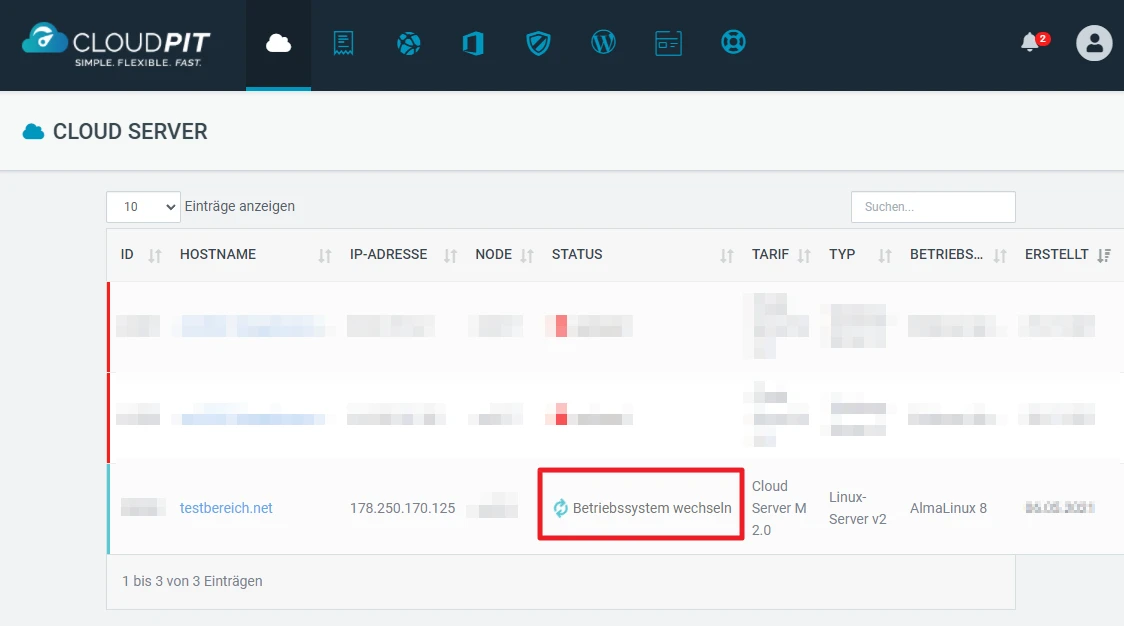The height and width of the screenshot is (626, 1124).
Task: Sort by Erstellt column header
Action: coord(1067,255)
